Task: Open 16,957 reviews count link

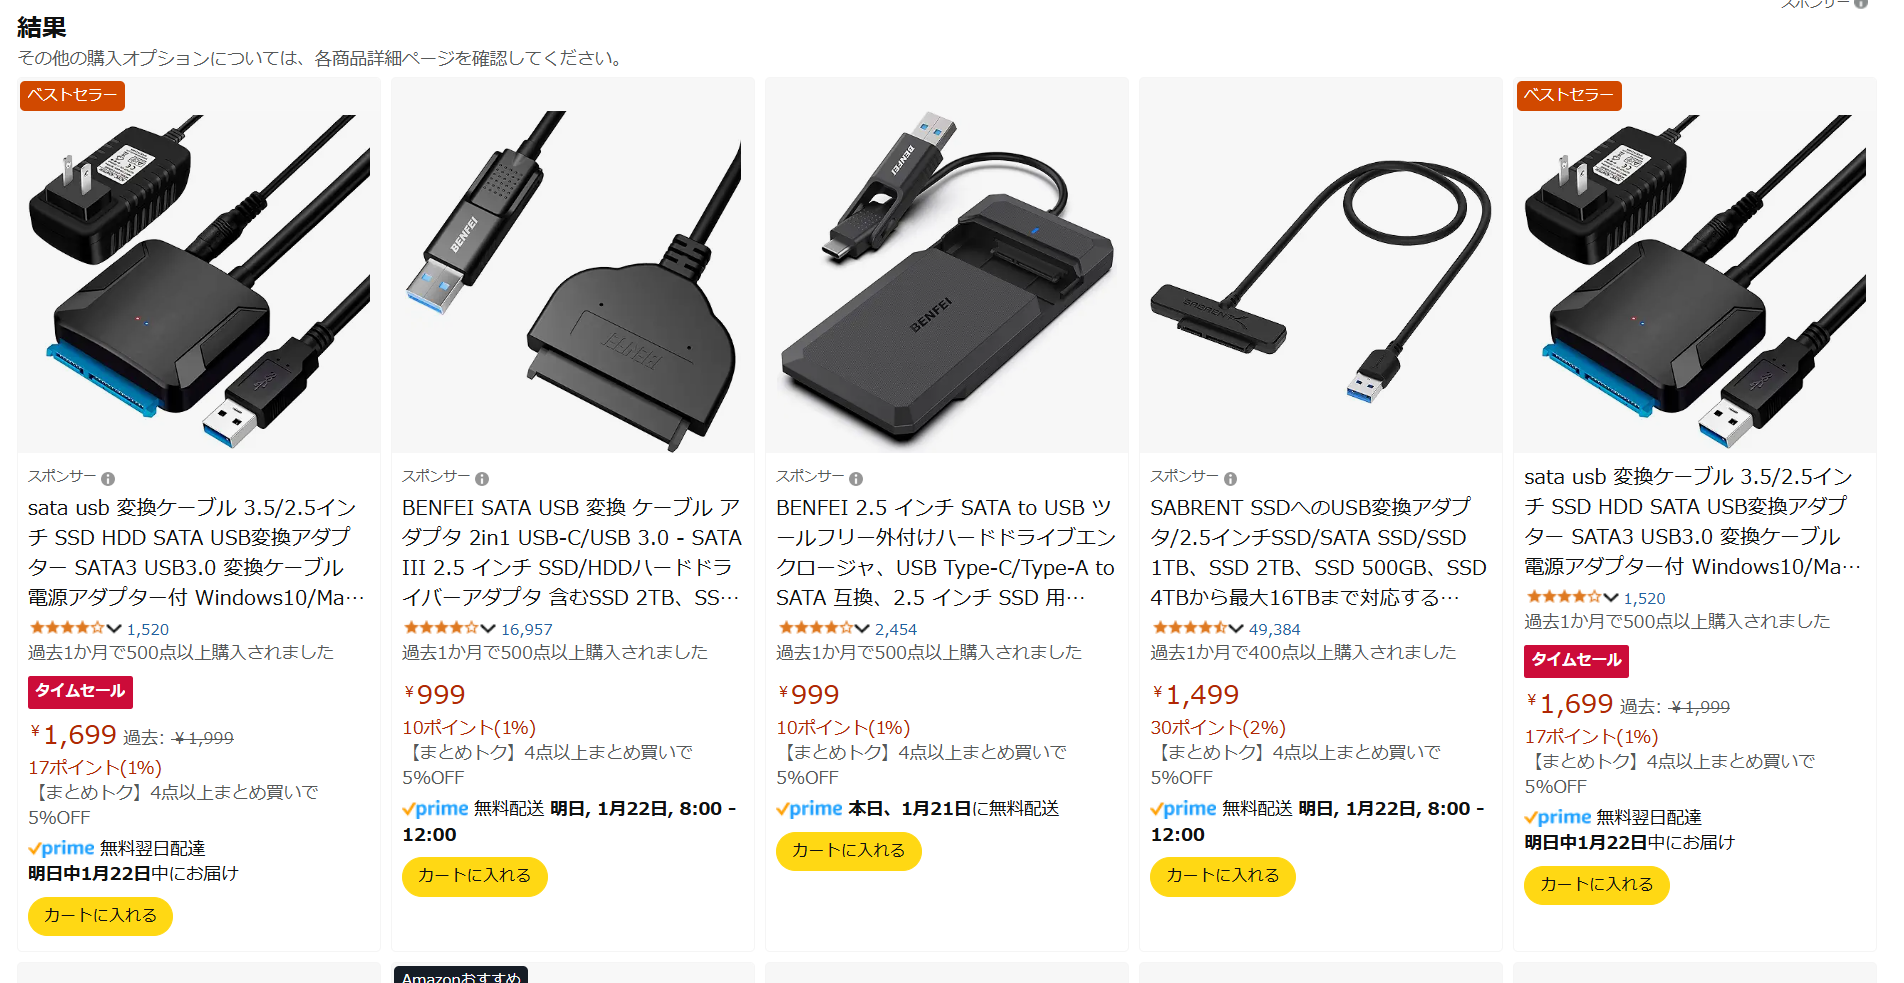Action: click(527, 629)
